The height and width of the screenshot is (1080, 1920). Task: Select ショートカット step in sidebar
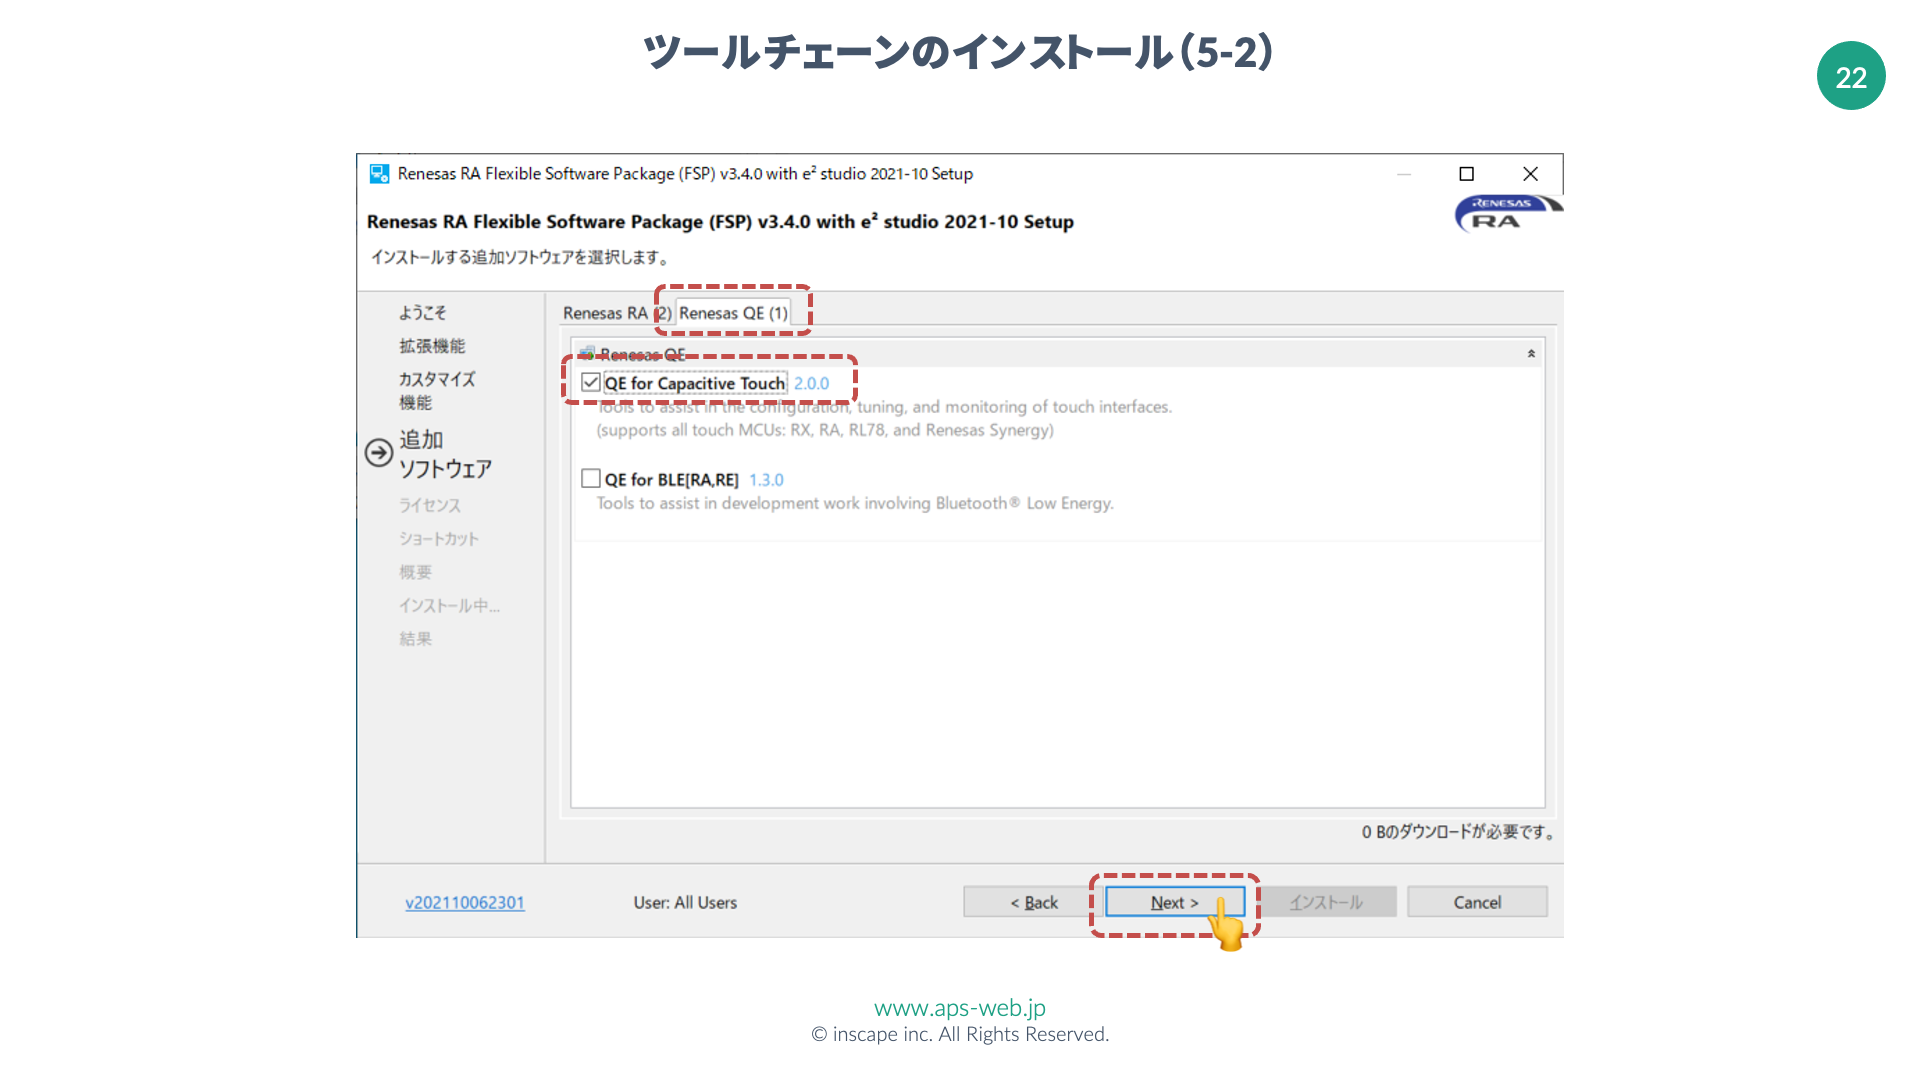tap(439, 539)
